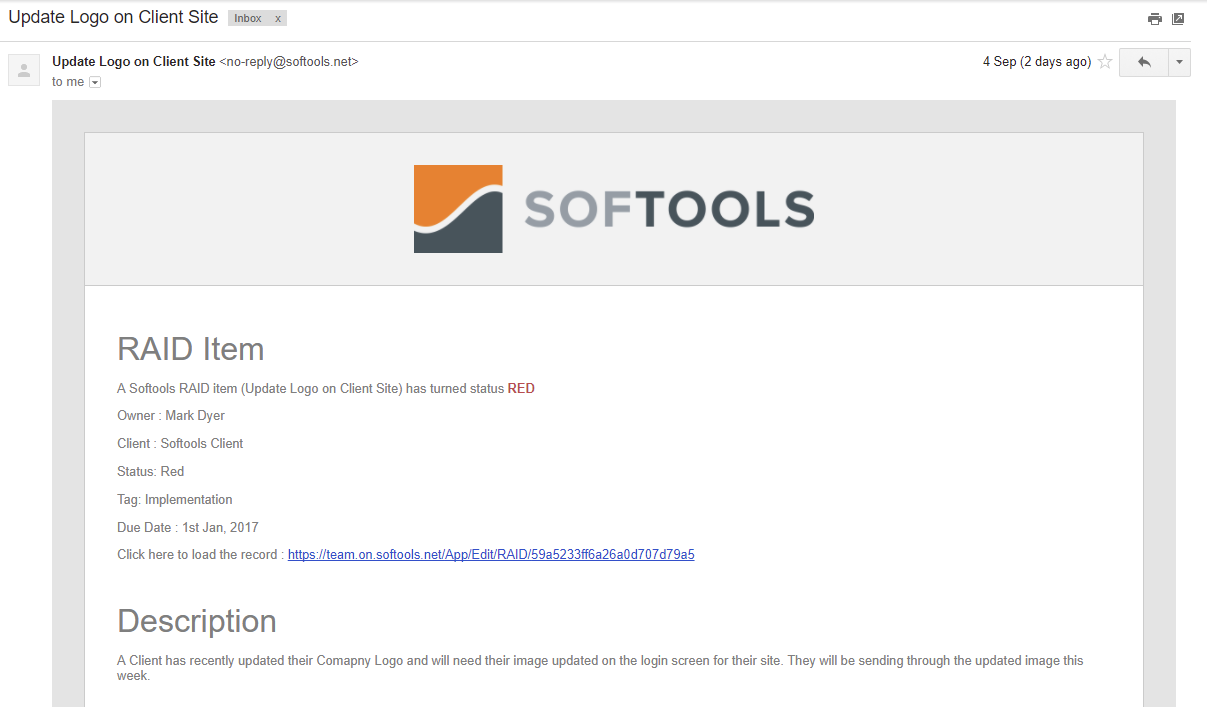This screenshot has height=707, width=1207.
Task: Click the sender avatar icon
Action: [24, 70]
